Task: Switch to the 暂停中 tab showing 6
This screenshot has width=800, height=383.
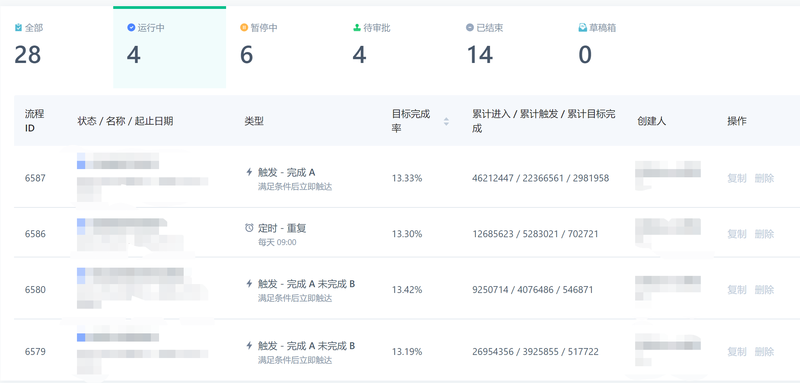Action: [282, 47]
